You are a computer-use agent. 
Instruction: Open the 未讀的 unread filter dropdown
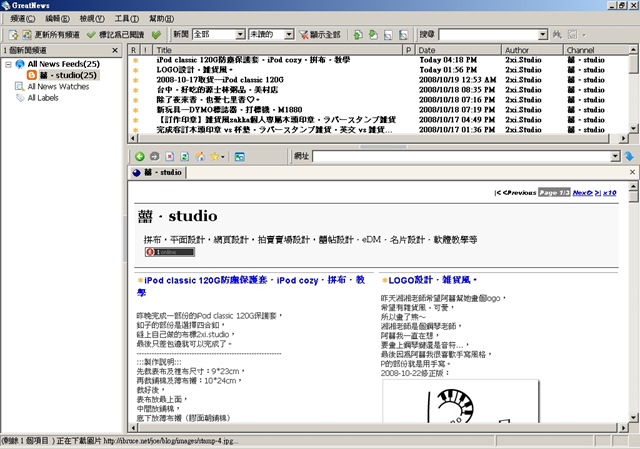point(289,35)
